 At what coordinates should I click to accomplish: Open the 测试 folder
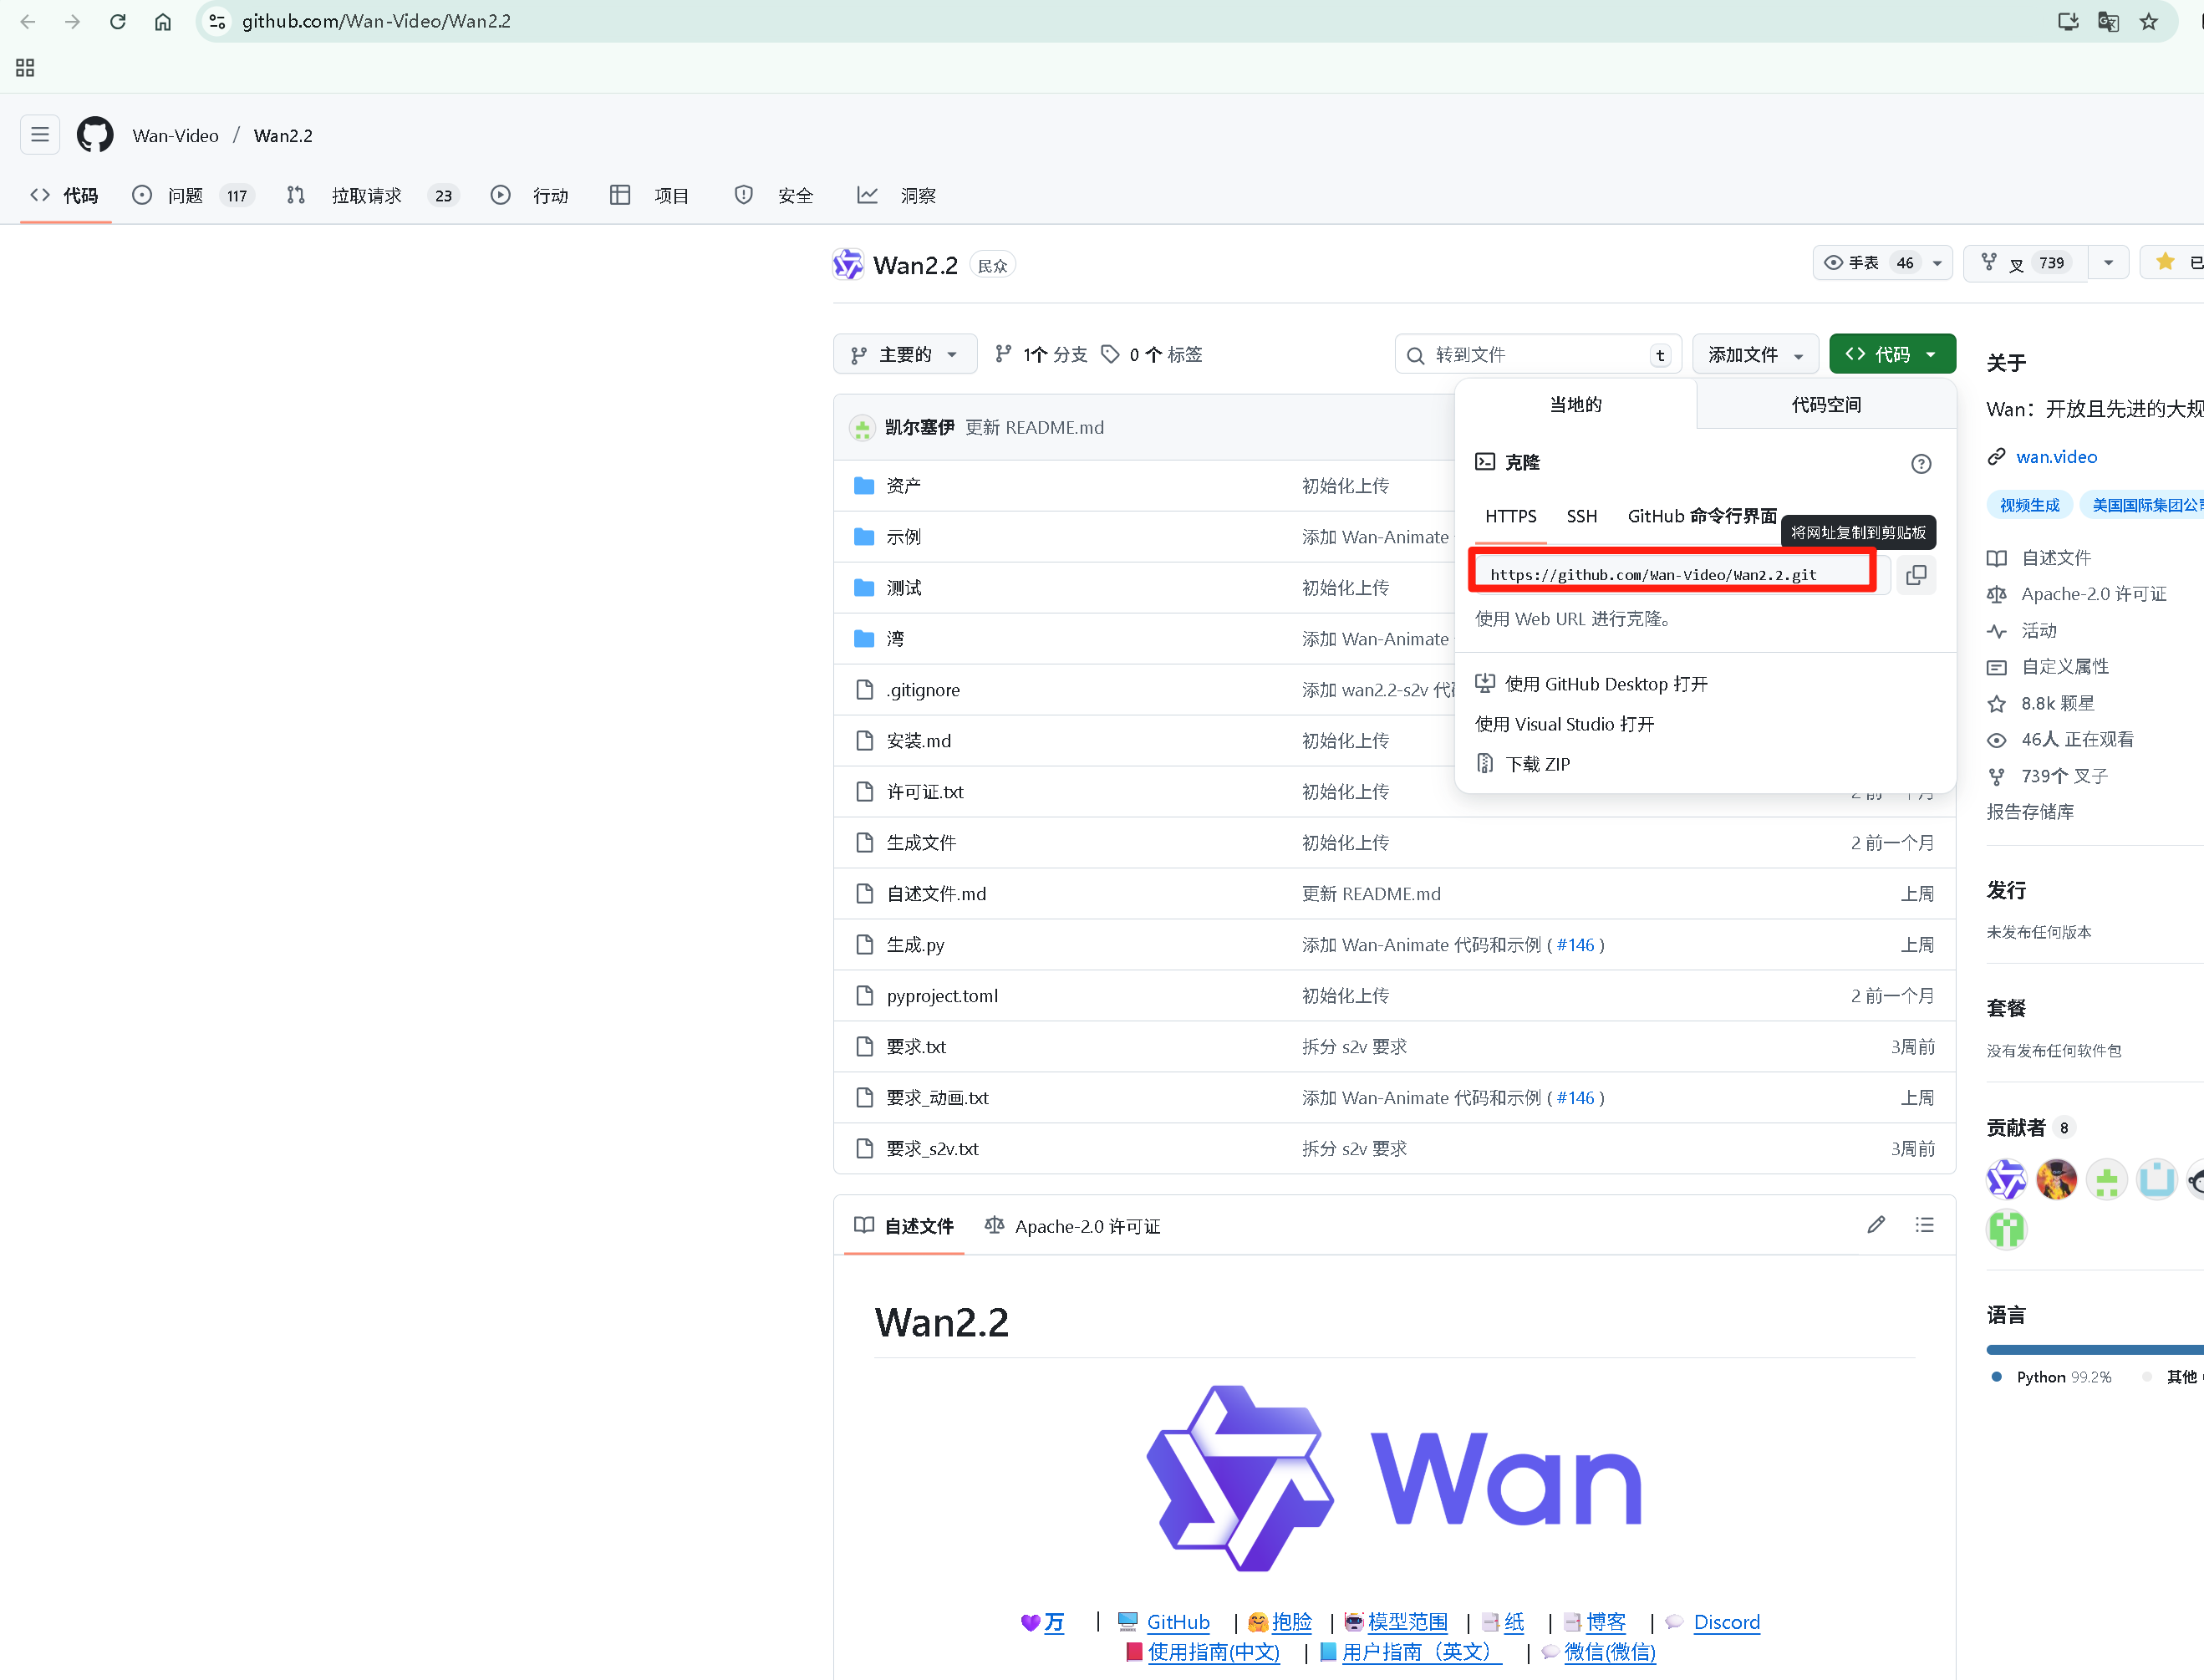click(x=903, y=588)
